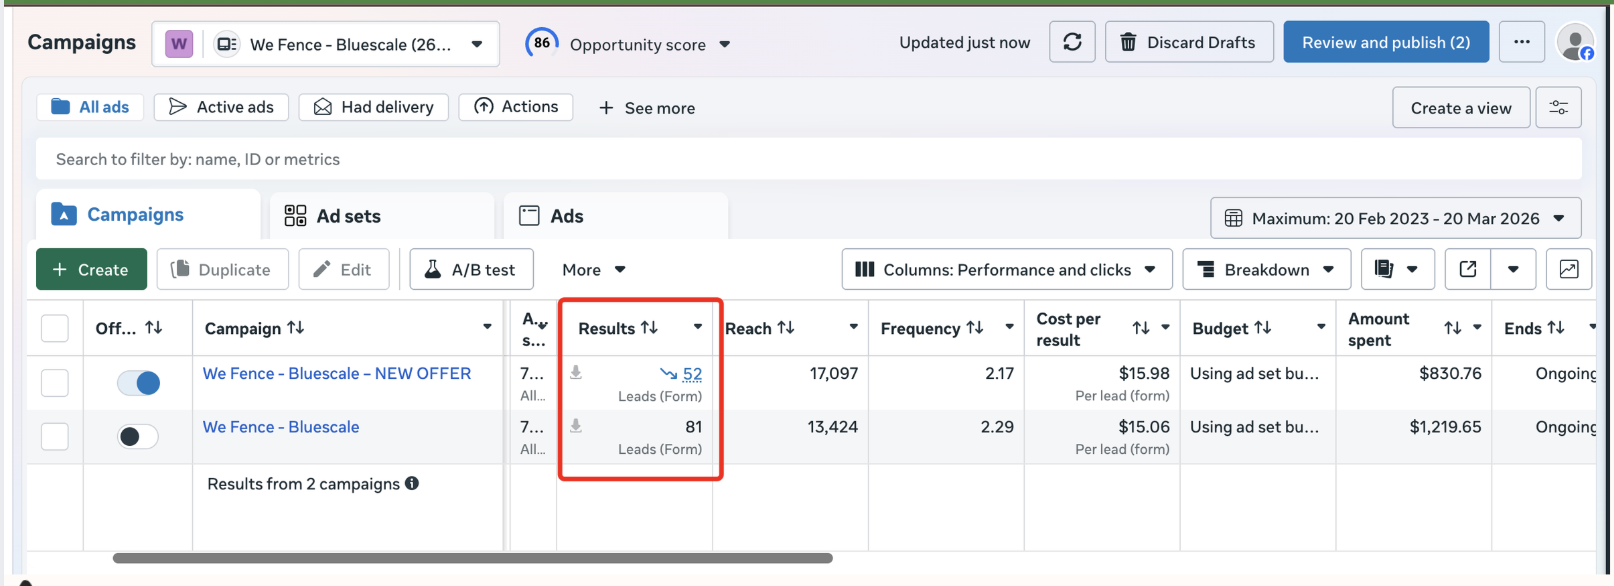This screenshot has height=586, width=1614.
Task: Select the Had delivery view
Action: click(374, 107)
